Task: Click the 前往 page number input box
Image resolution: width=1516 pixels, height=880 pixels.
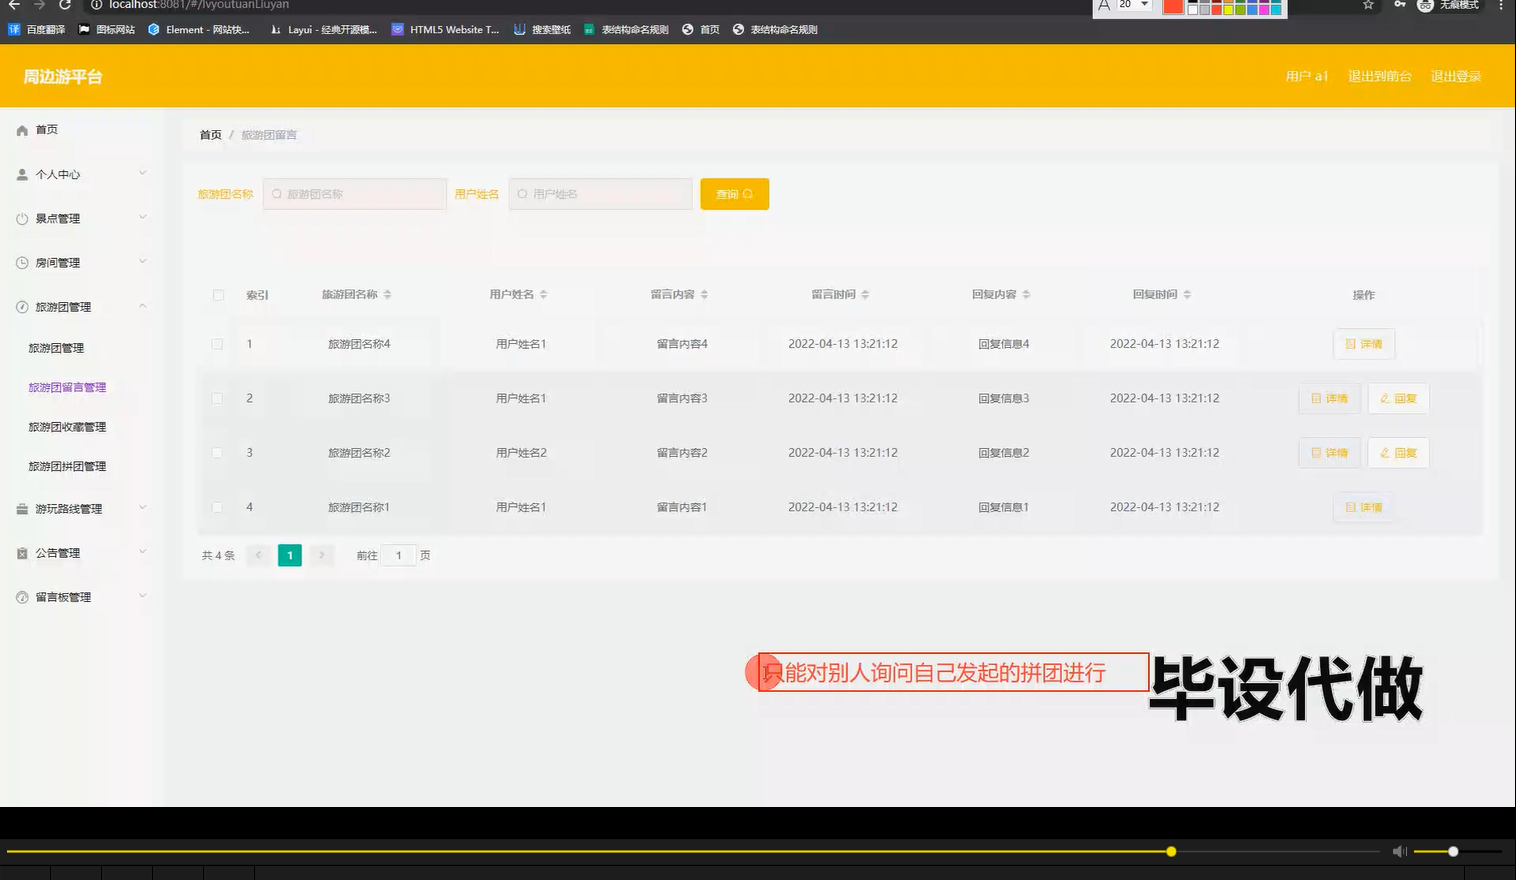Action: (399, 555)
